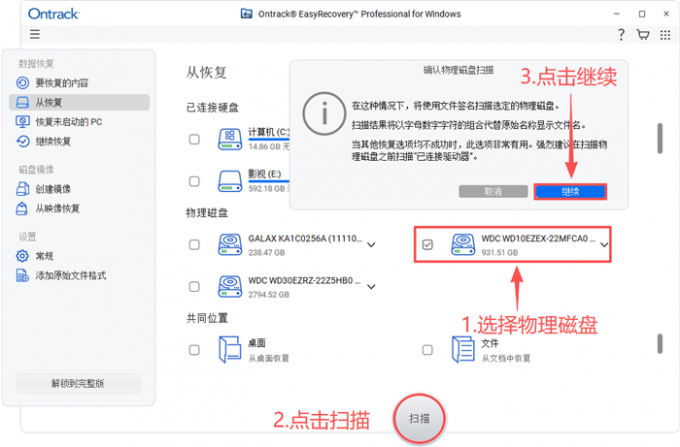
Task: Expand the WDC WD30EZRZ disk chevron
Action: tap(371, 287)
